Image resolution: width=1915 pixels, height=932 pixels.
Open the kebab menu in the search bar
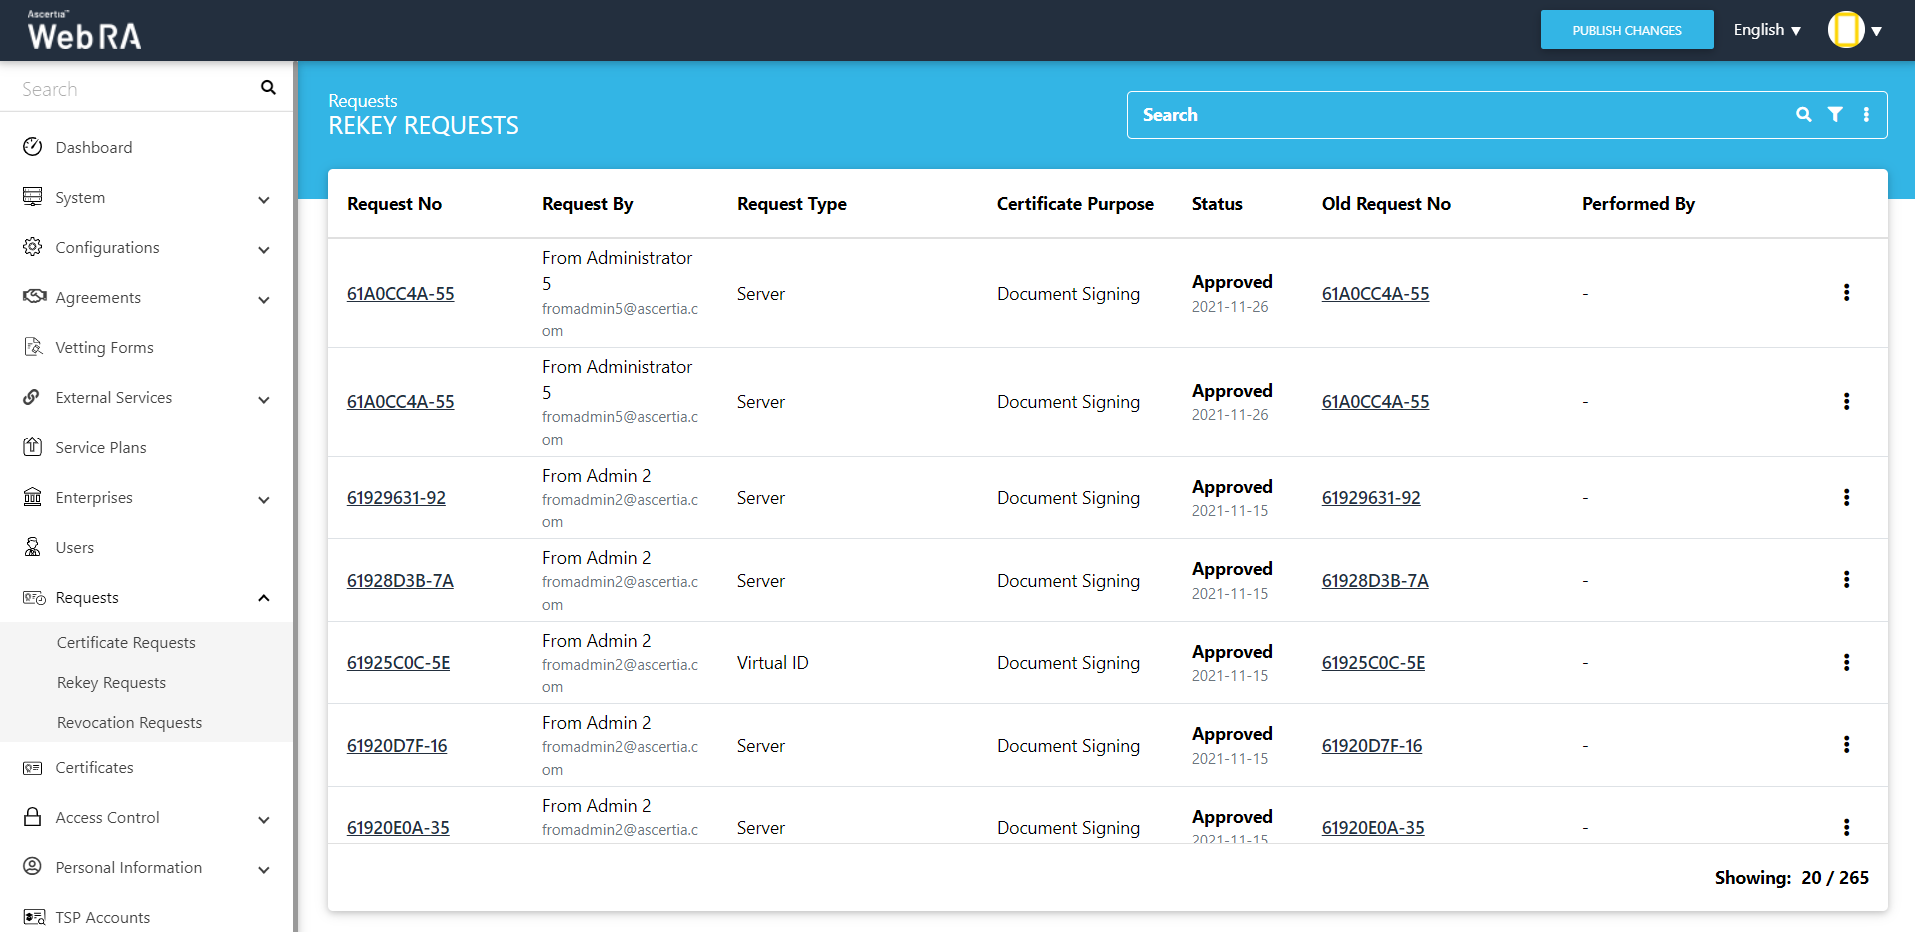point(1866,115)
